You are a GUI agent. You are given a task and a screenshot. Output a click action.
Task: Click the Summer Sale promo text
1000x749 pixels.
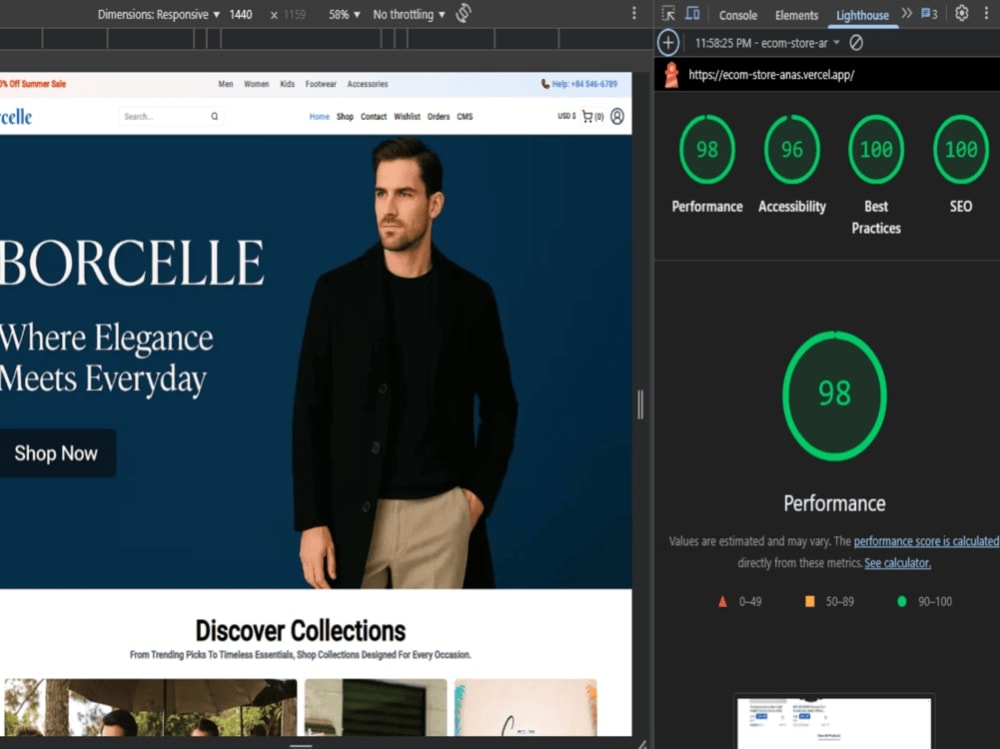coord(33,84)
